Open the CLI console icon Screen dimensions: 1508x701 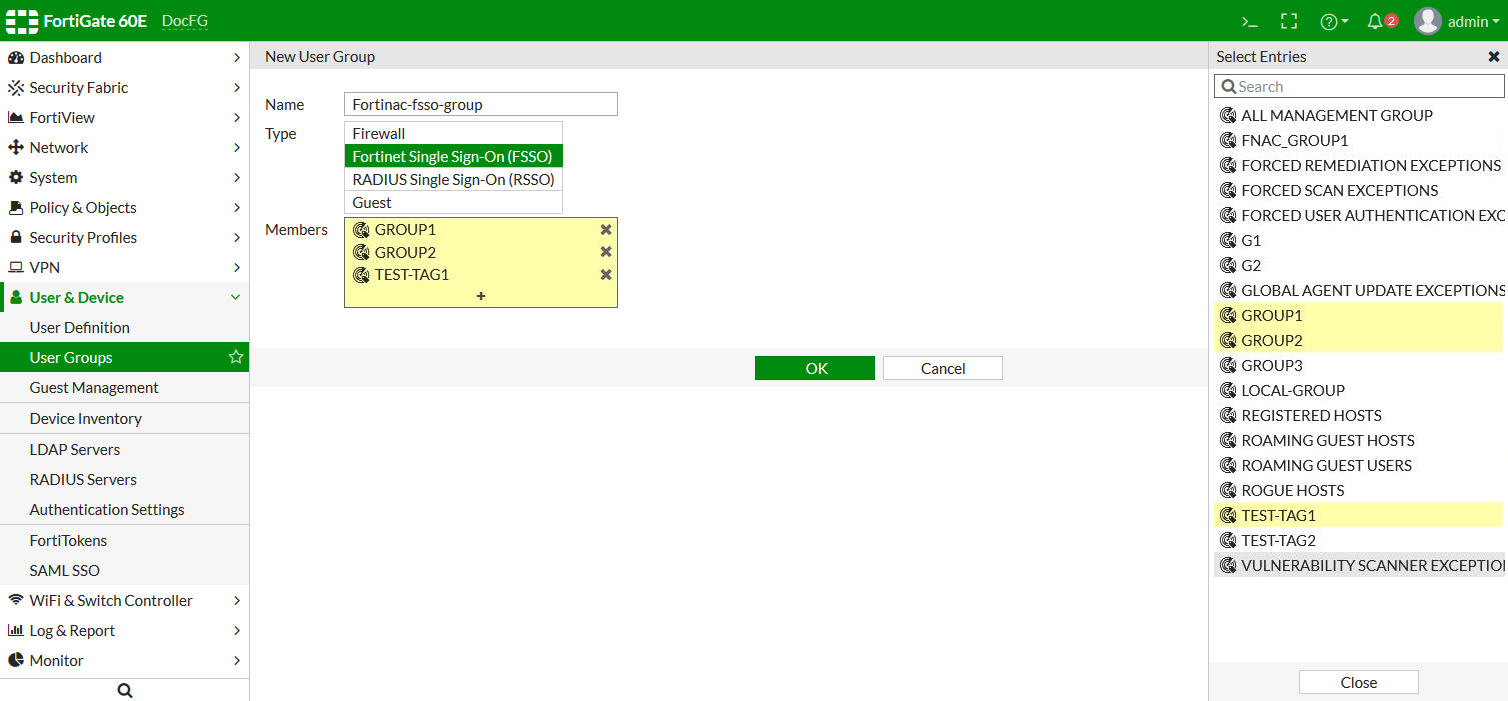coord(1249,21)
